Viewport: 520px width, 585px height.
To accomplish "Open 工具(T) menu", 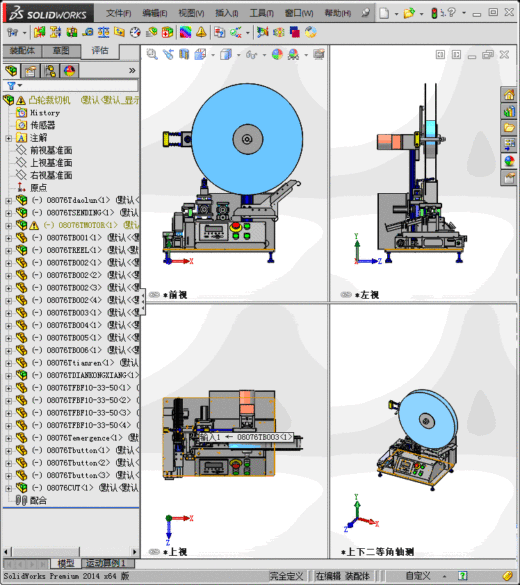I will 261,13.
